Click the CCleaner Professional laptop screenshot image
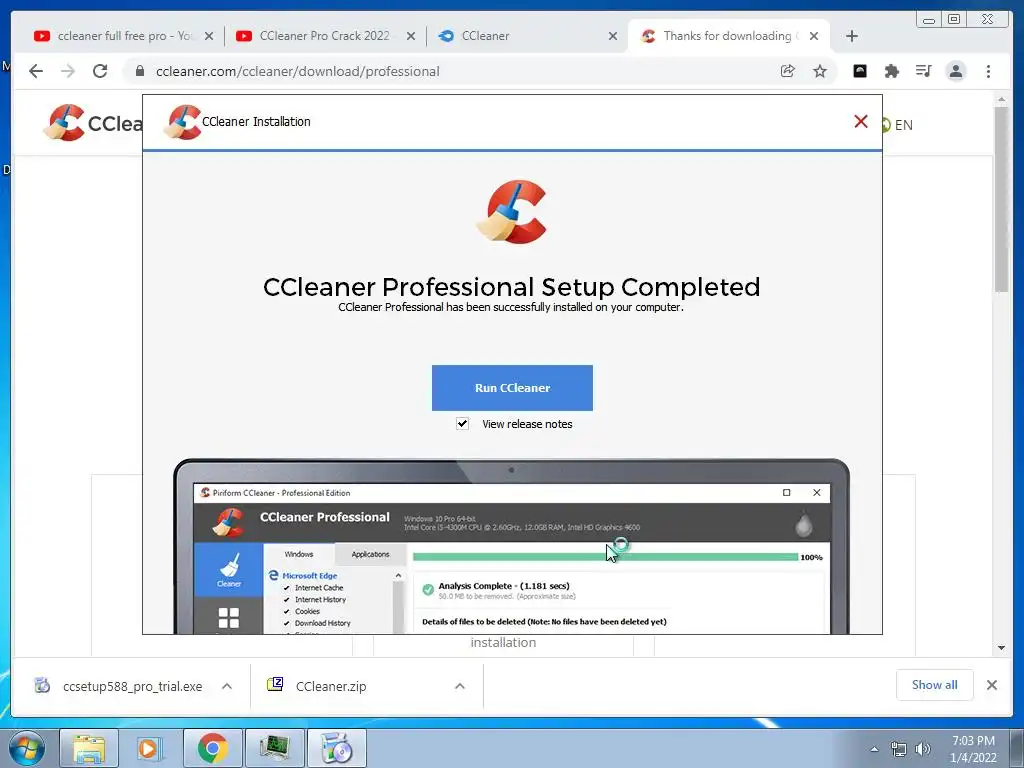Viewport: 1024px width, 768px height. pos(511,547)
